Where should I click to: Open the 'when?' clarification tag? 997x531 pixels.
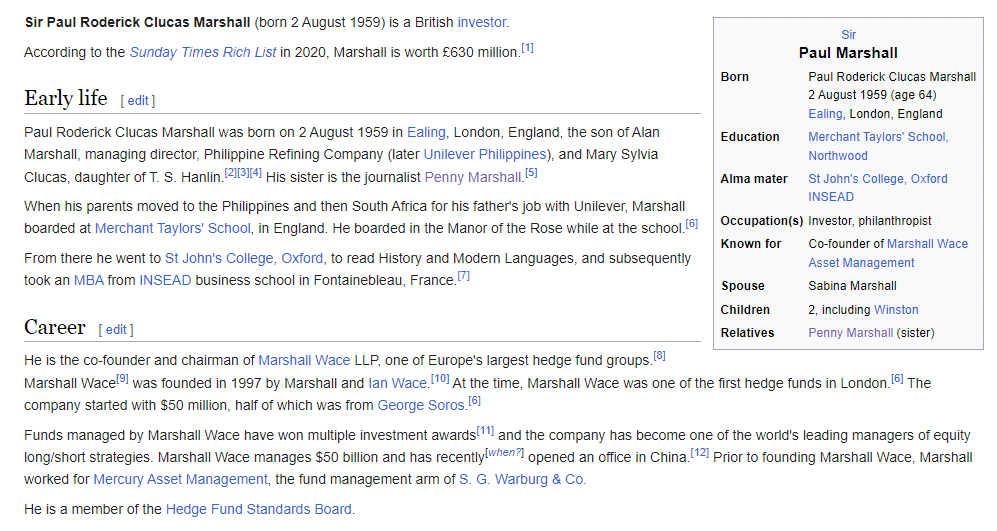click(504, 452)
